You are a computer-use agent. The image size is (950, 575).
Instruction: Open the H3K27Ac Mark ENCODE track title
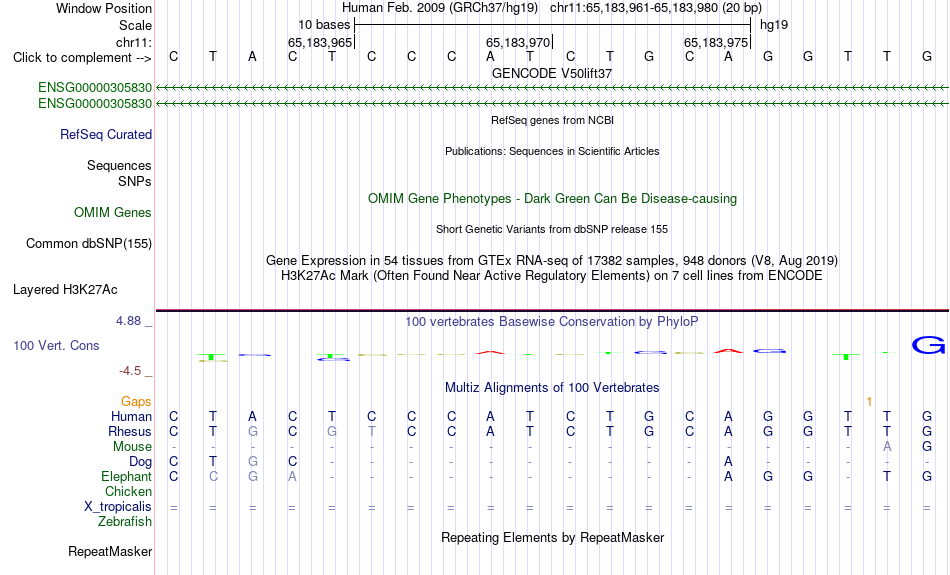click(x=552, y=276)
